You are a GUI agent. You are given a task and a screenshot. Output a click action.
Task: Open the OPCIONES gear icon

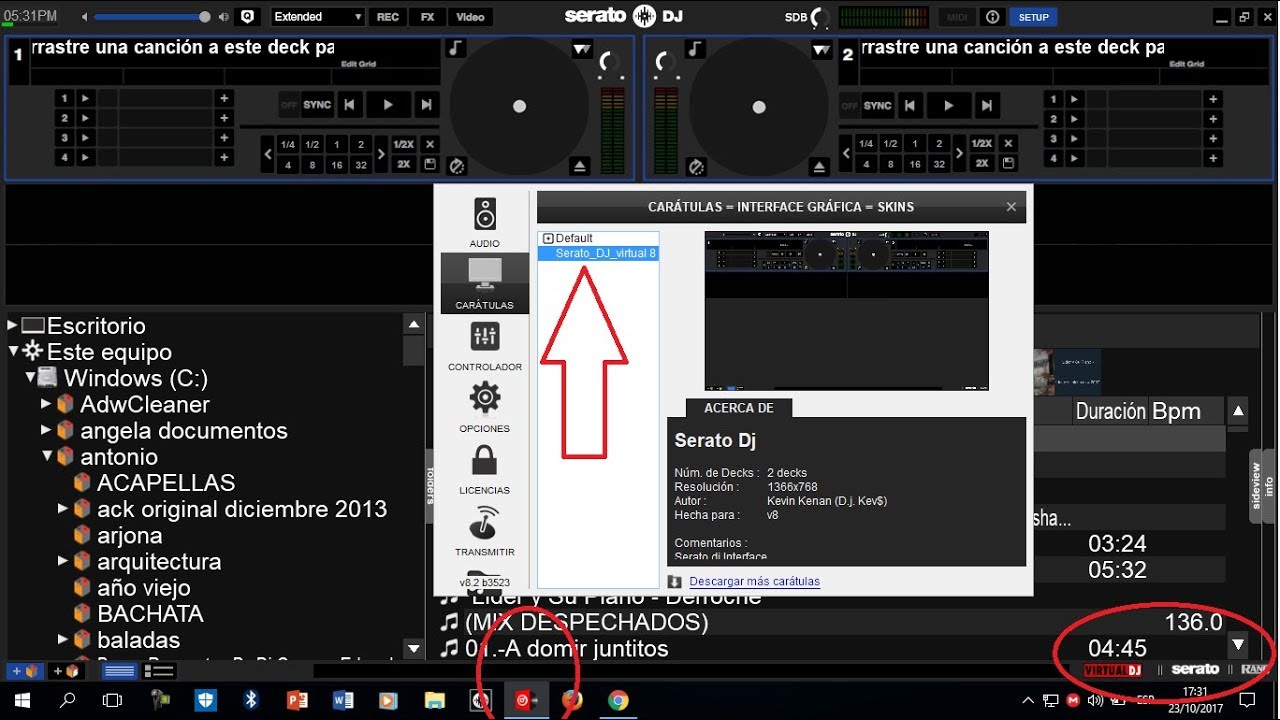click(x=485, y=398)
